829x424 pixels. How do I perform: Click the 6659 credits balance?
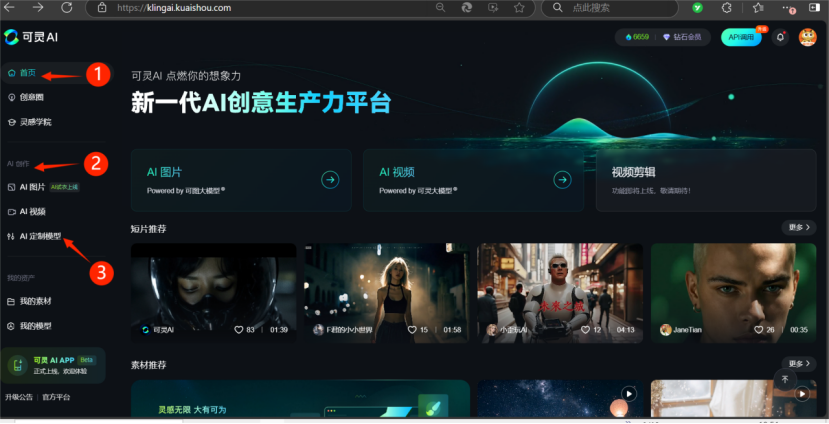pos(637,37)
